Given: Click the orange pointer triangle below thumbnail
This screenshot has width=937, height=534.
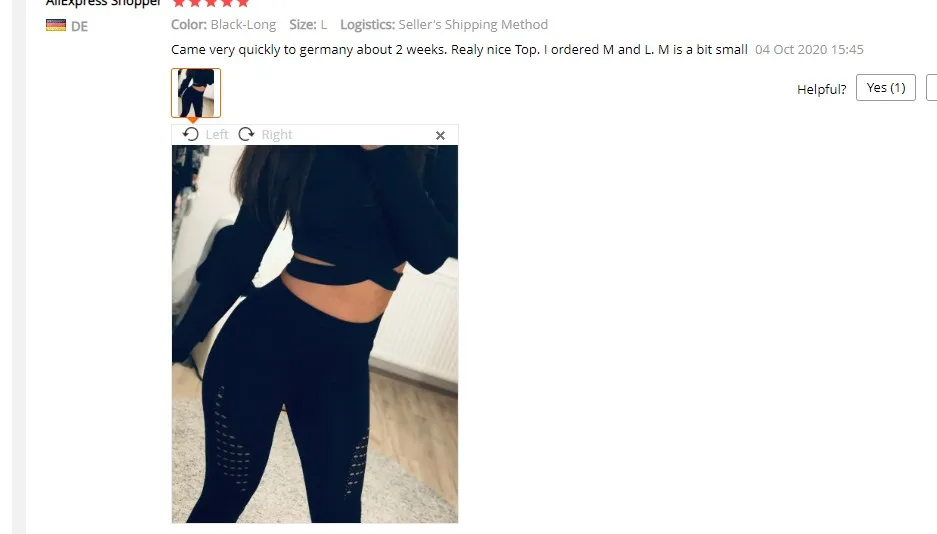Looking at the screenshot, I should [x=192, y=120].
